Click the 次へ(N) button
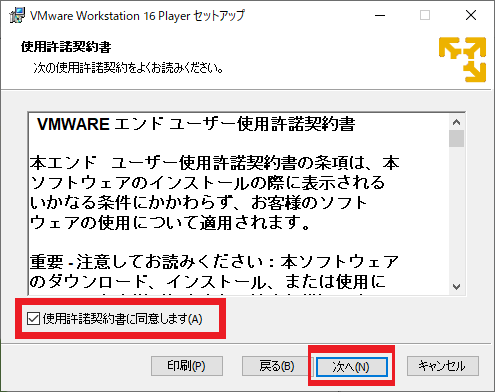The image size is (495, 392). (x=352, y=367)
